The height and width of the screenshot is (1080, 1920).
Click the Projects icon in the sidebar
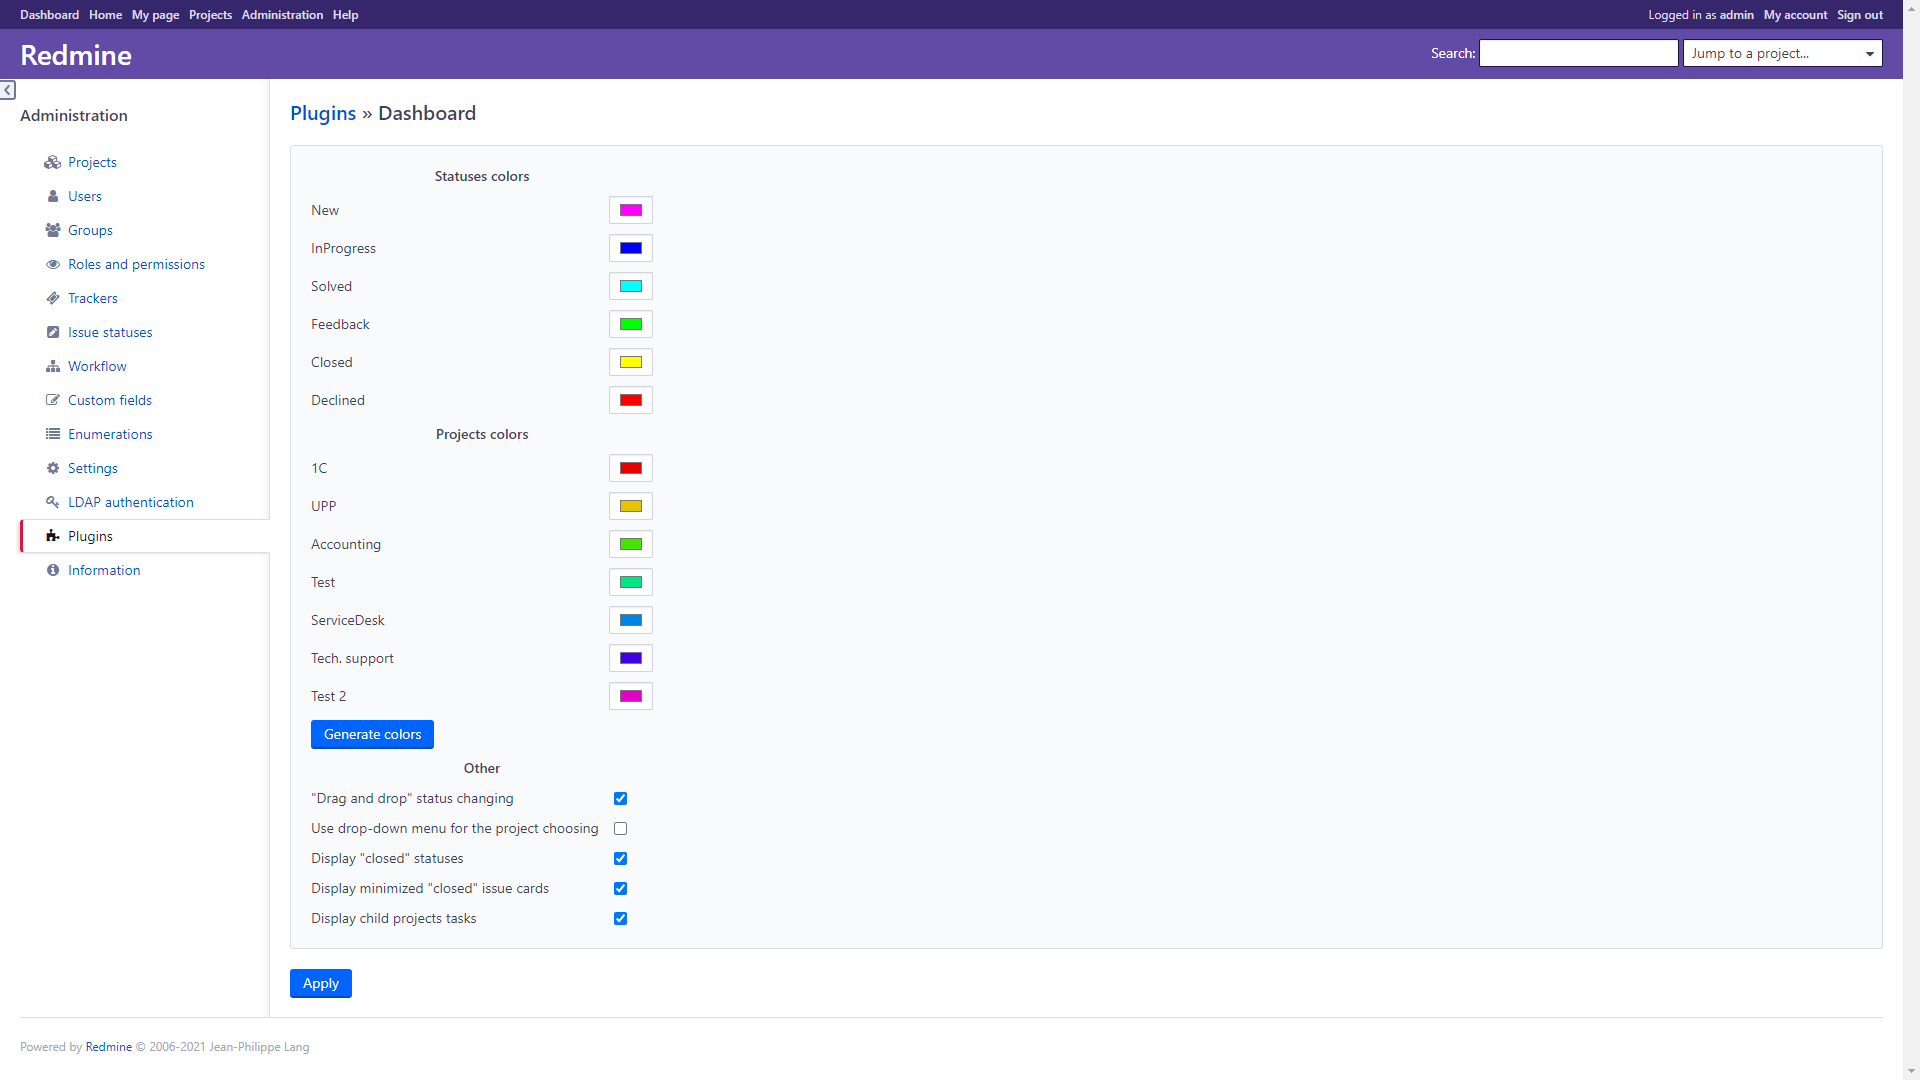pyautogui.click(x=53, y=162)
